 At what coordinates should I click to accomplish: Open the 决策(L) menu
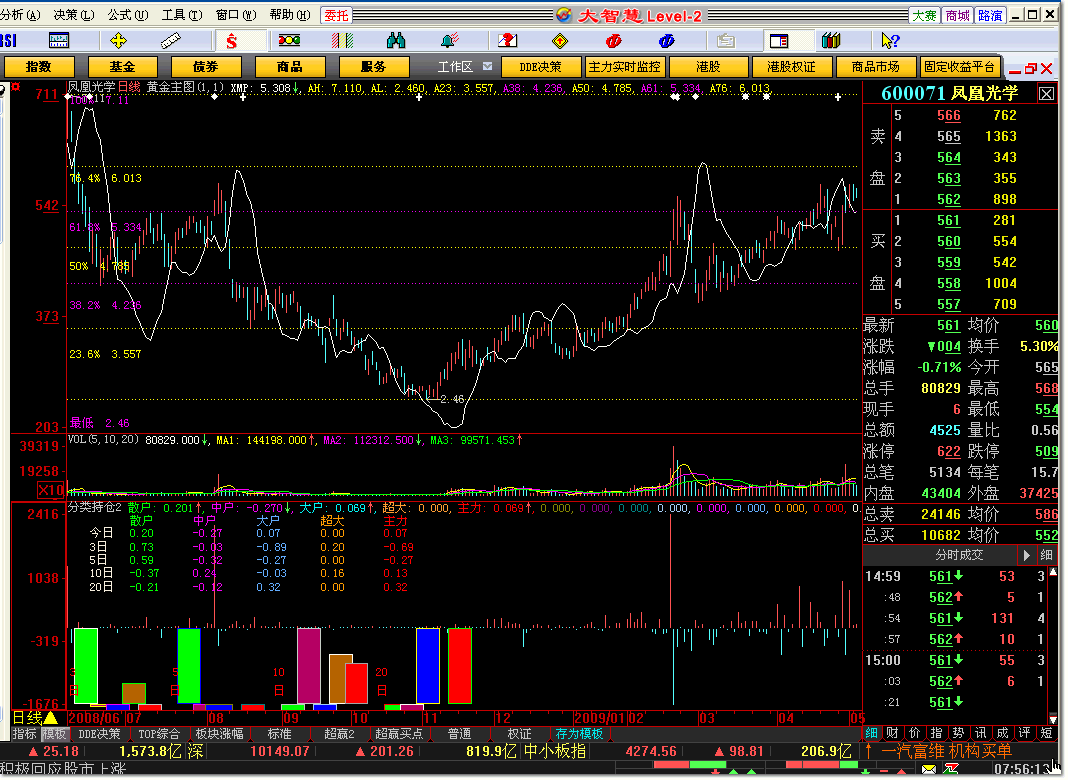point(74,15)
